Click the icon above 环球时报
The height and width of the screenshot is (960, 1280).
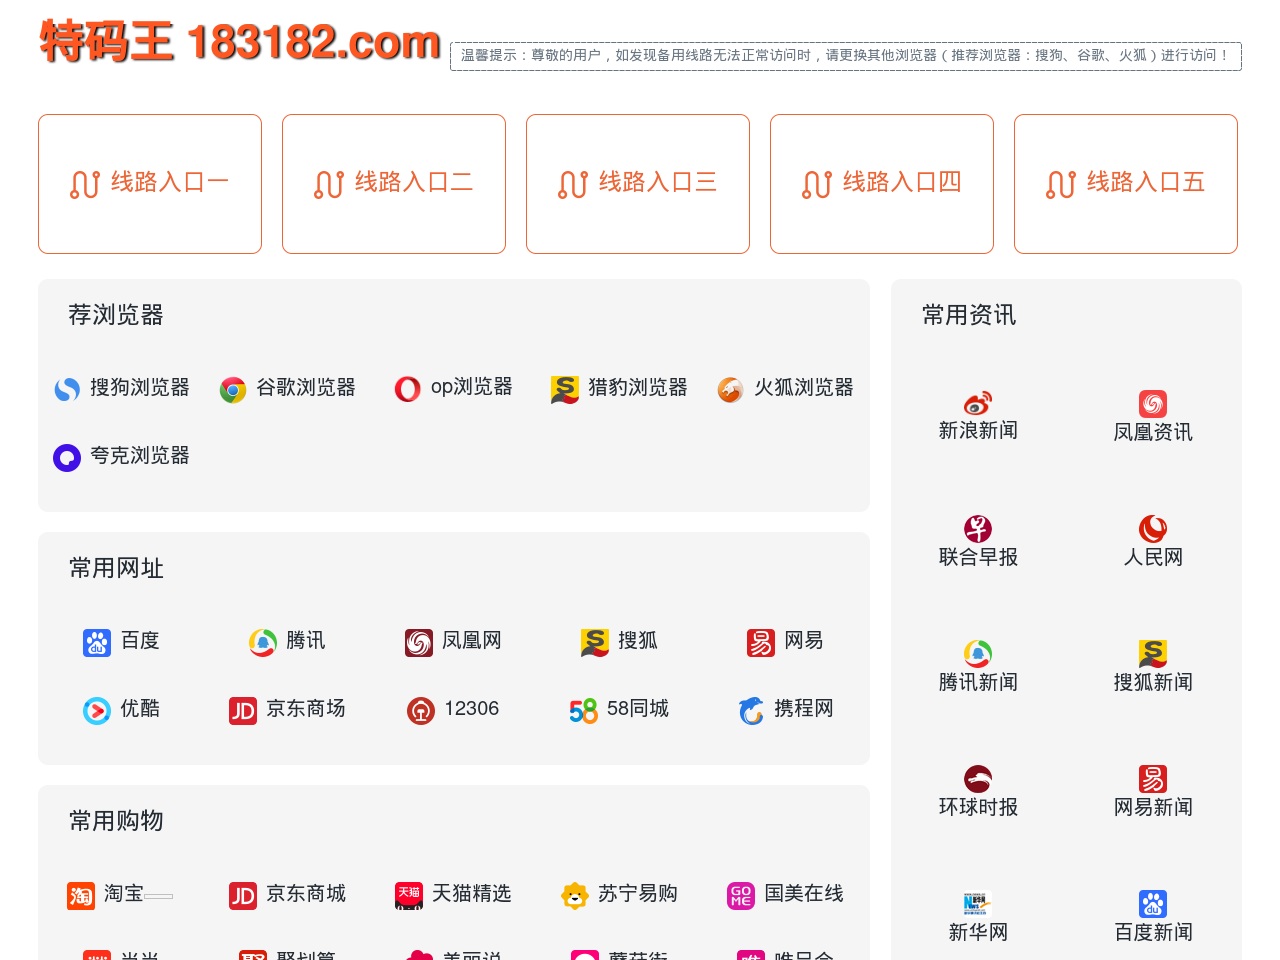[x=978, y=778]
